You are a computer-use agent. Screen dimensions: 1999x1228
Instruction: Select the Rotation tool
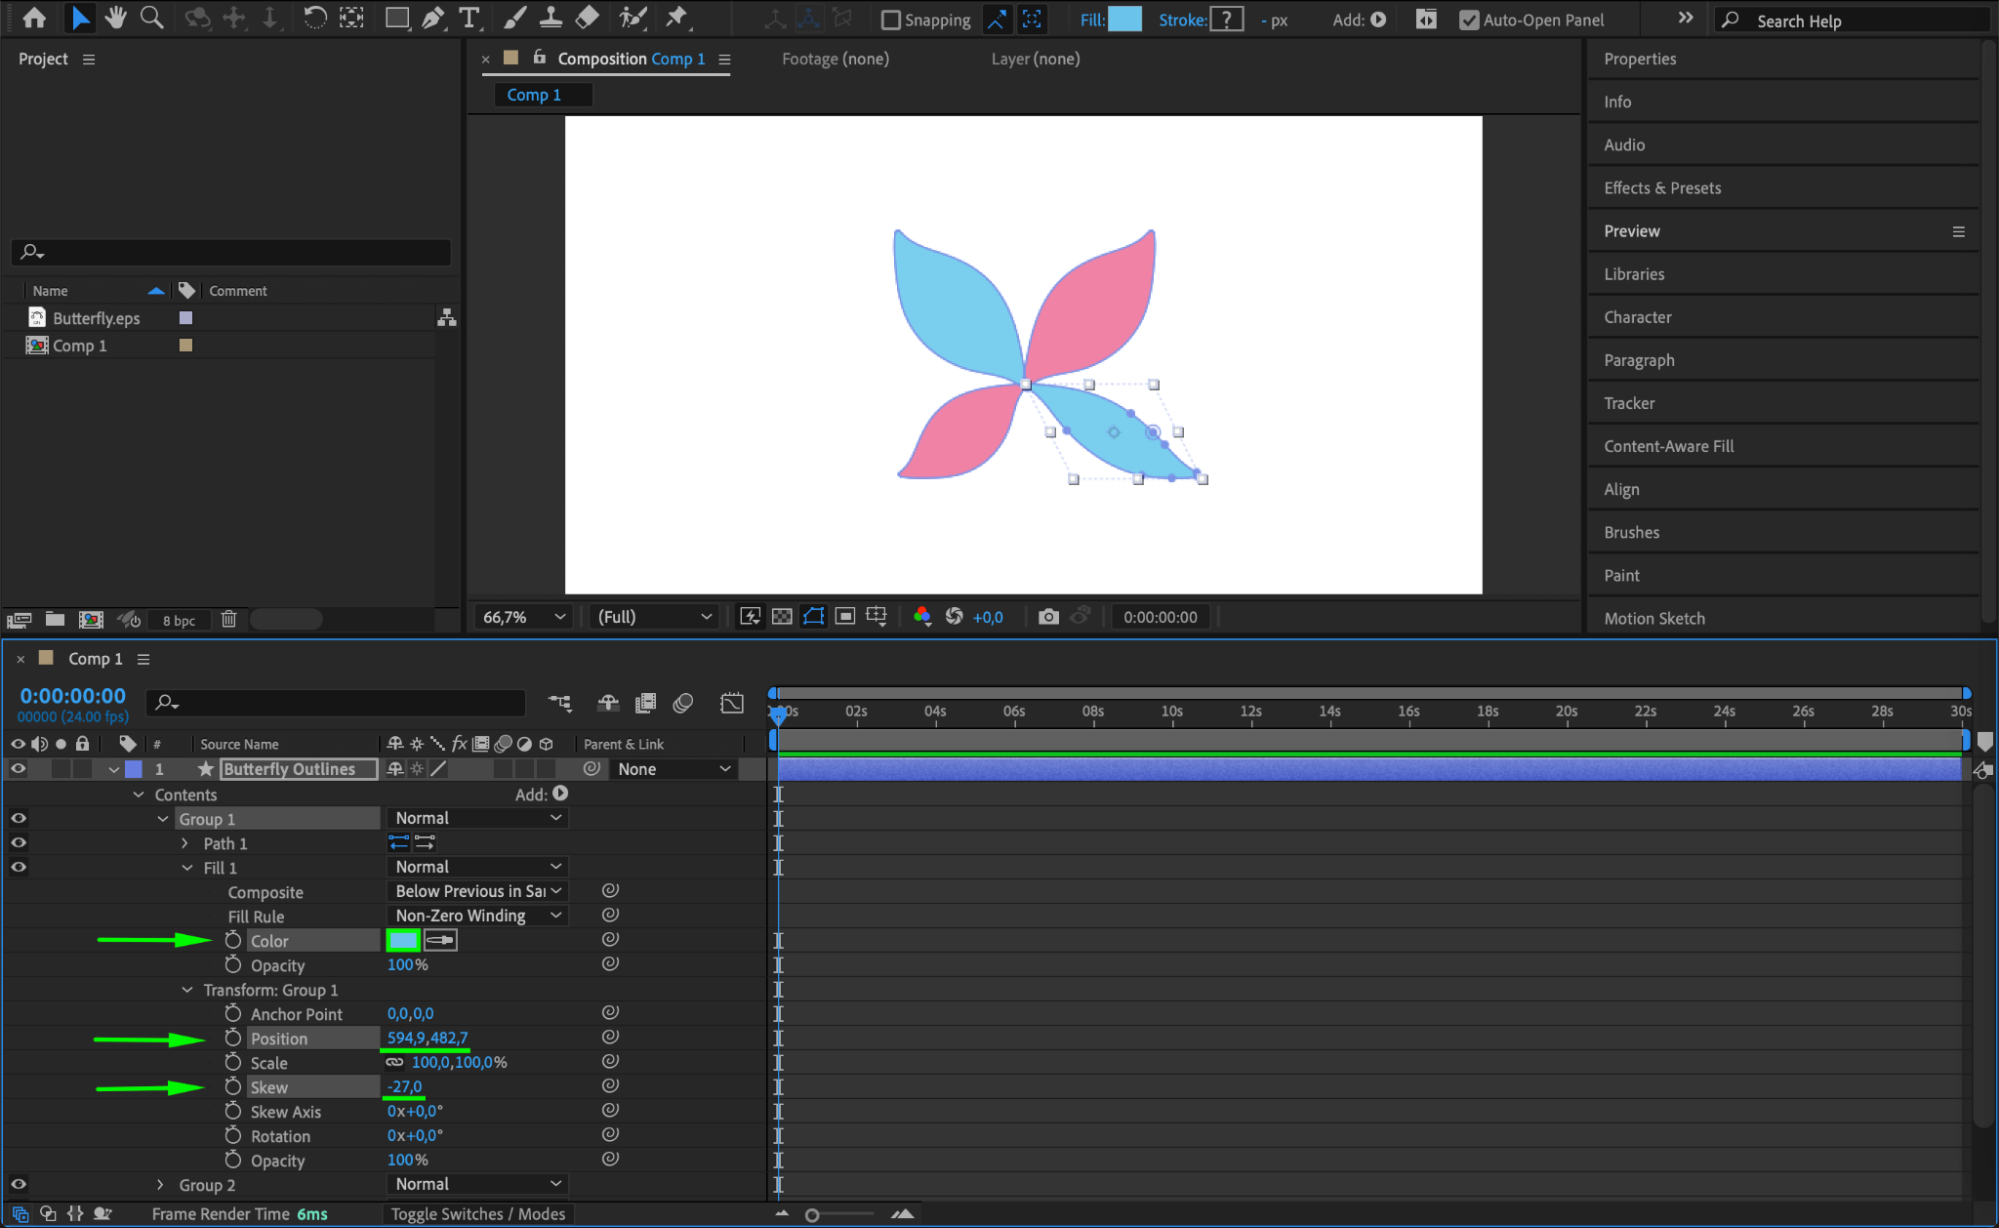pos(314,18)
